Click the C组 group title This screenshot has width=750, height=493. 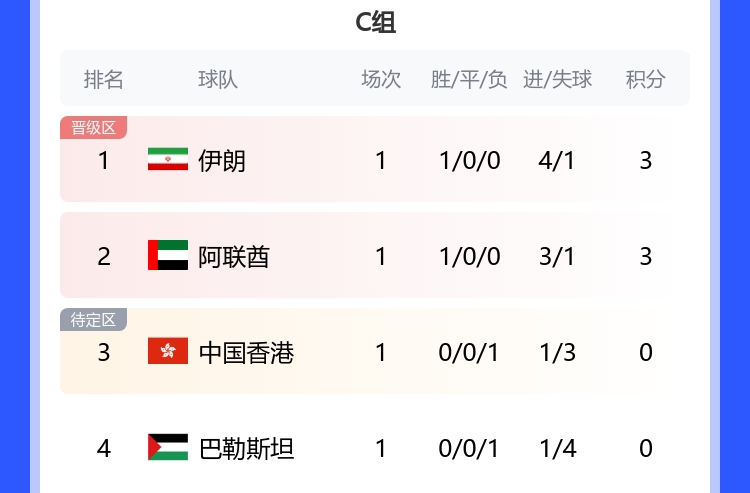[x=375, y=22]
